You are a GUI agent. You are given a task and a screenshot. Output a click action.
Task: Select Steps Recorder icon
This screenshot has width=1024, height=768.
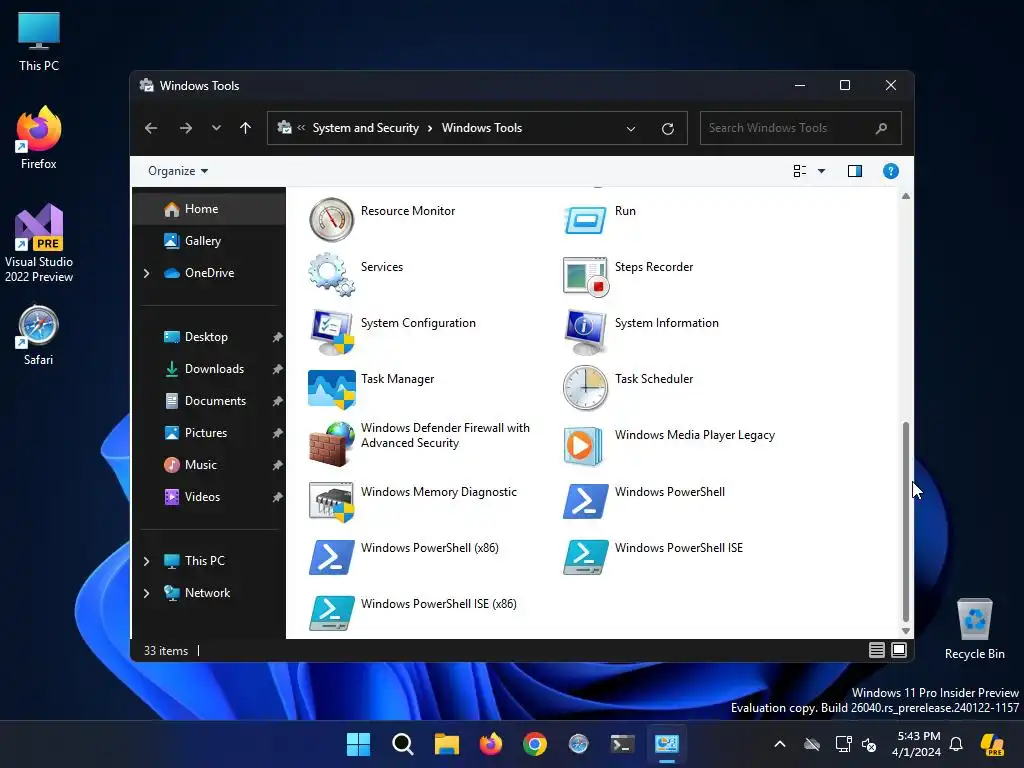(x=585, y=276)
